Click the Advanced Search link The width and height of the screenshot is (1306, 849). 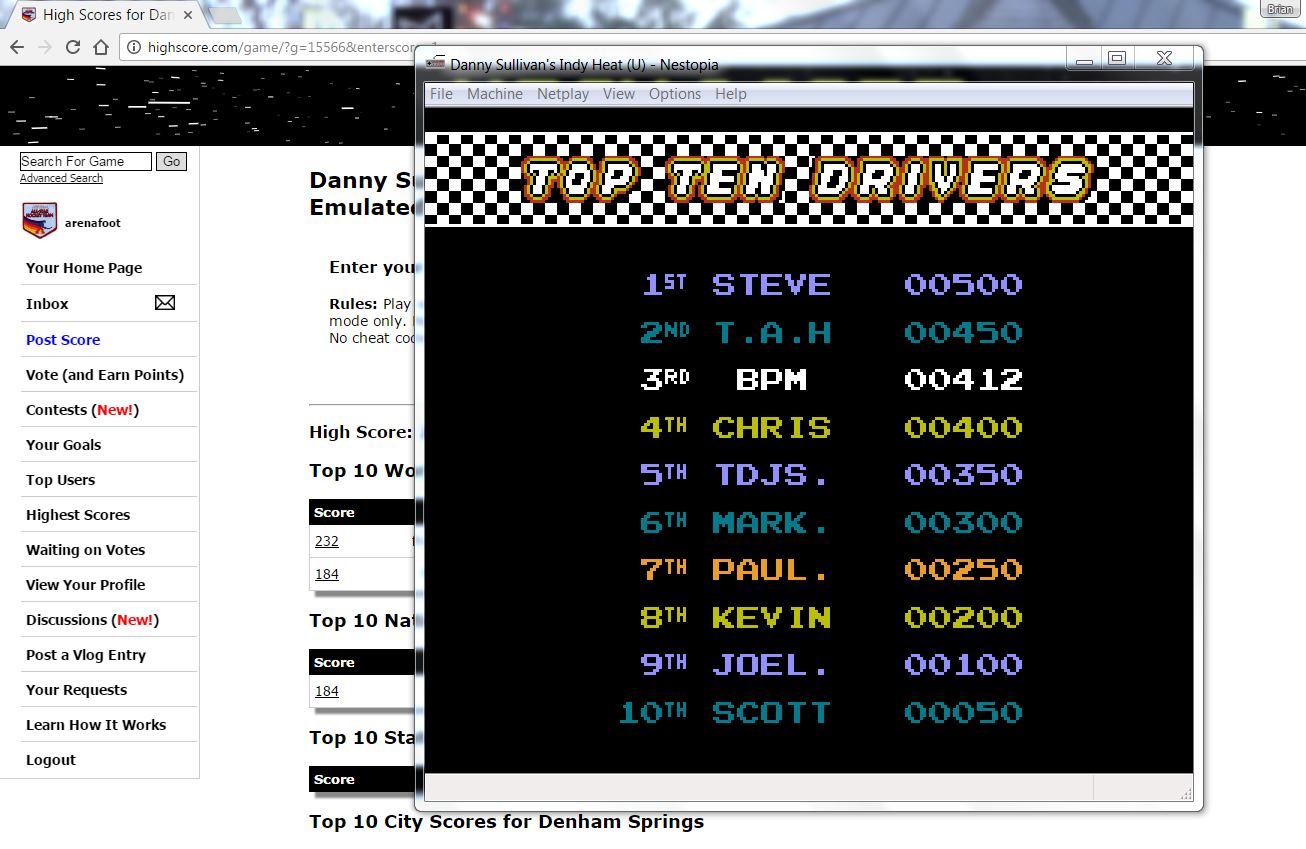61,178
